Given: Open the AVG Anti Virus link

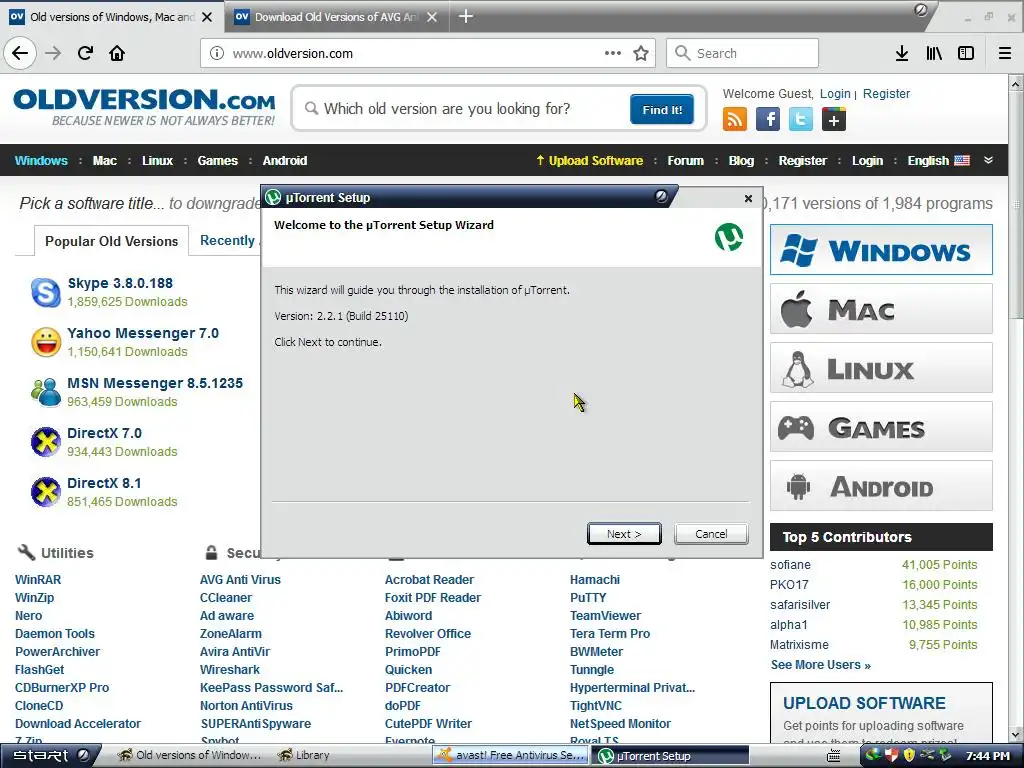Looking at the screenshot, I should tap(240, 579).
